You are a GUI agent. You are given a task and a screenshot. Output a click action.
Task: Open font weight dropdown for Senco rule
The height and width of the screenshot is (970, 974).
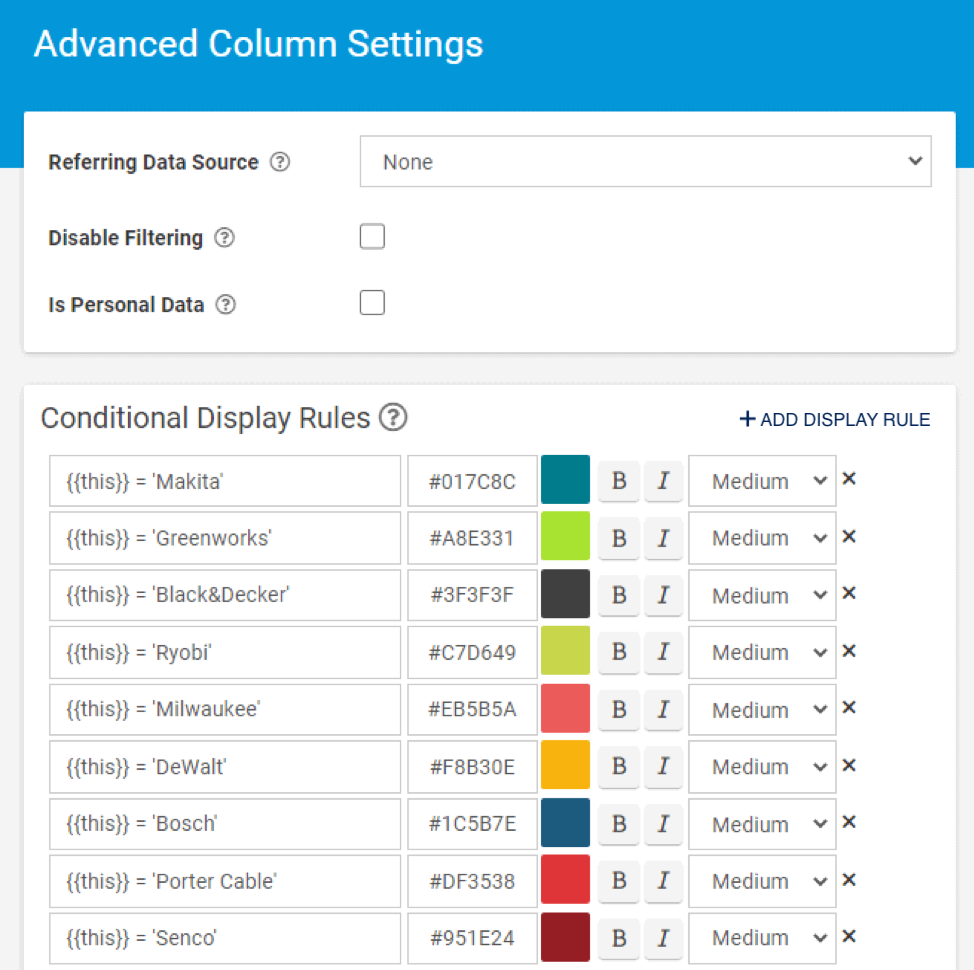762,938
